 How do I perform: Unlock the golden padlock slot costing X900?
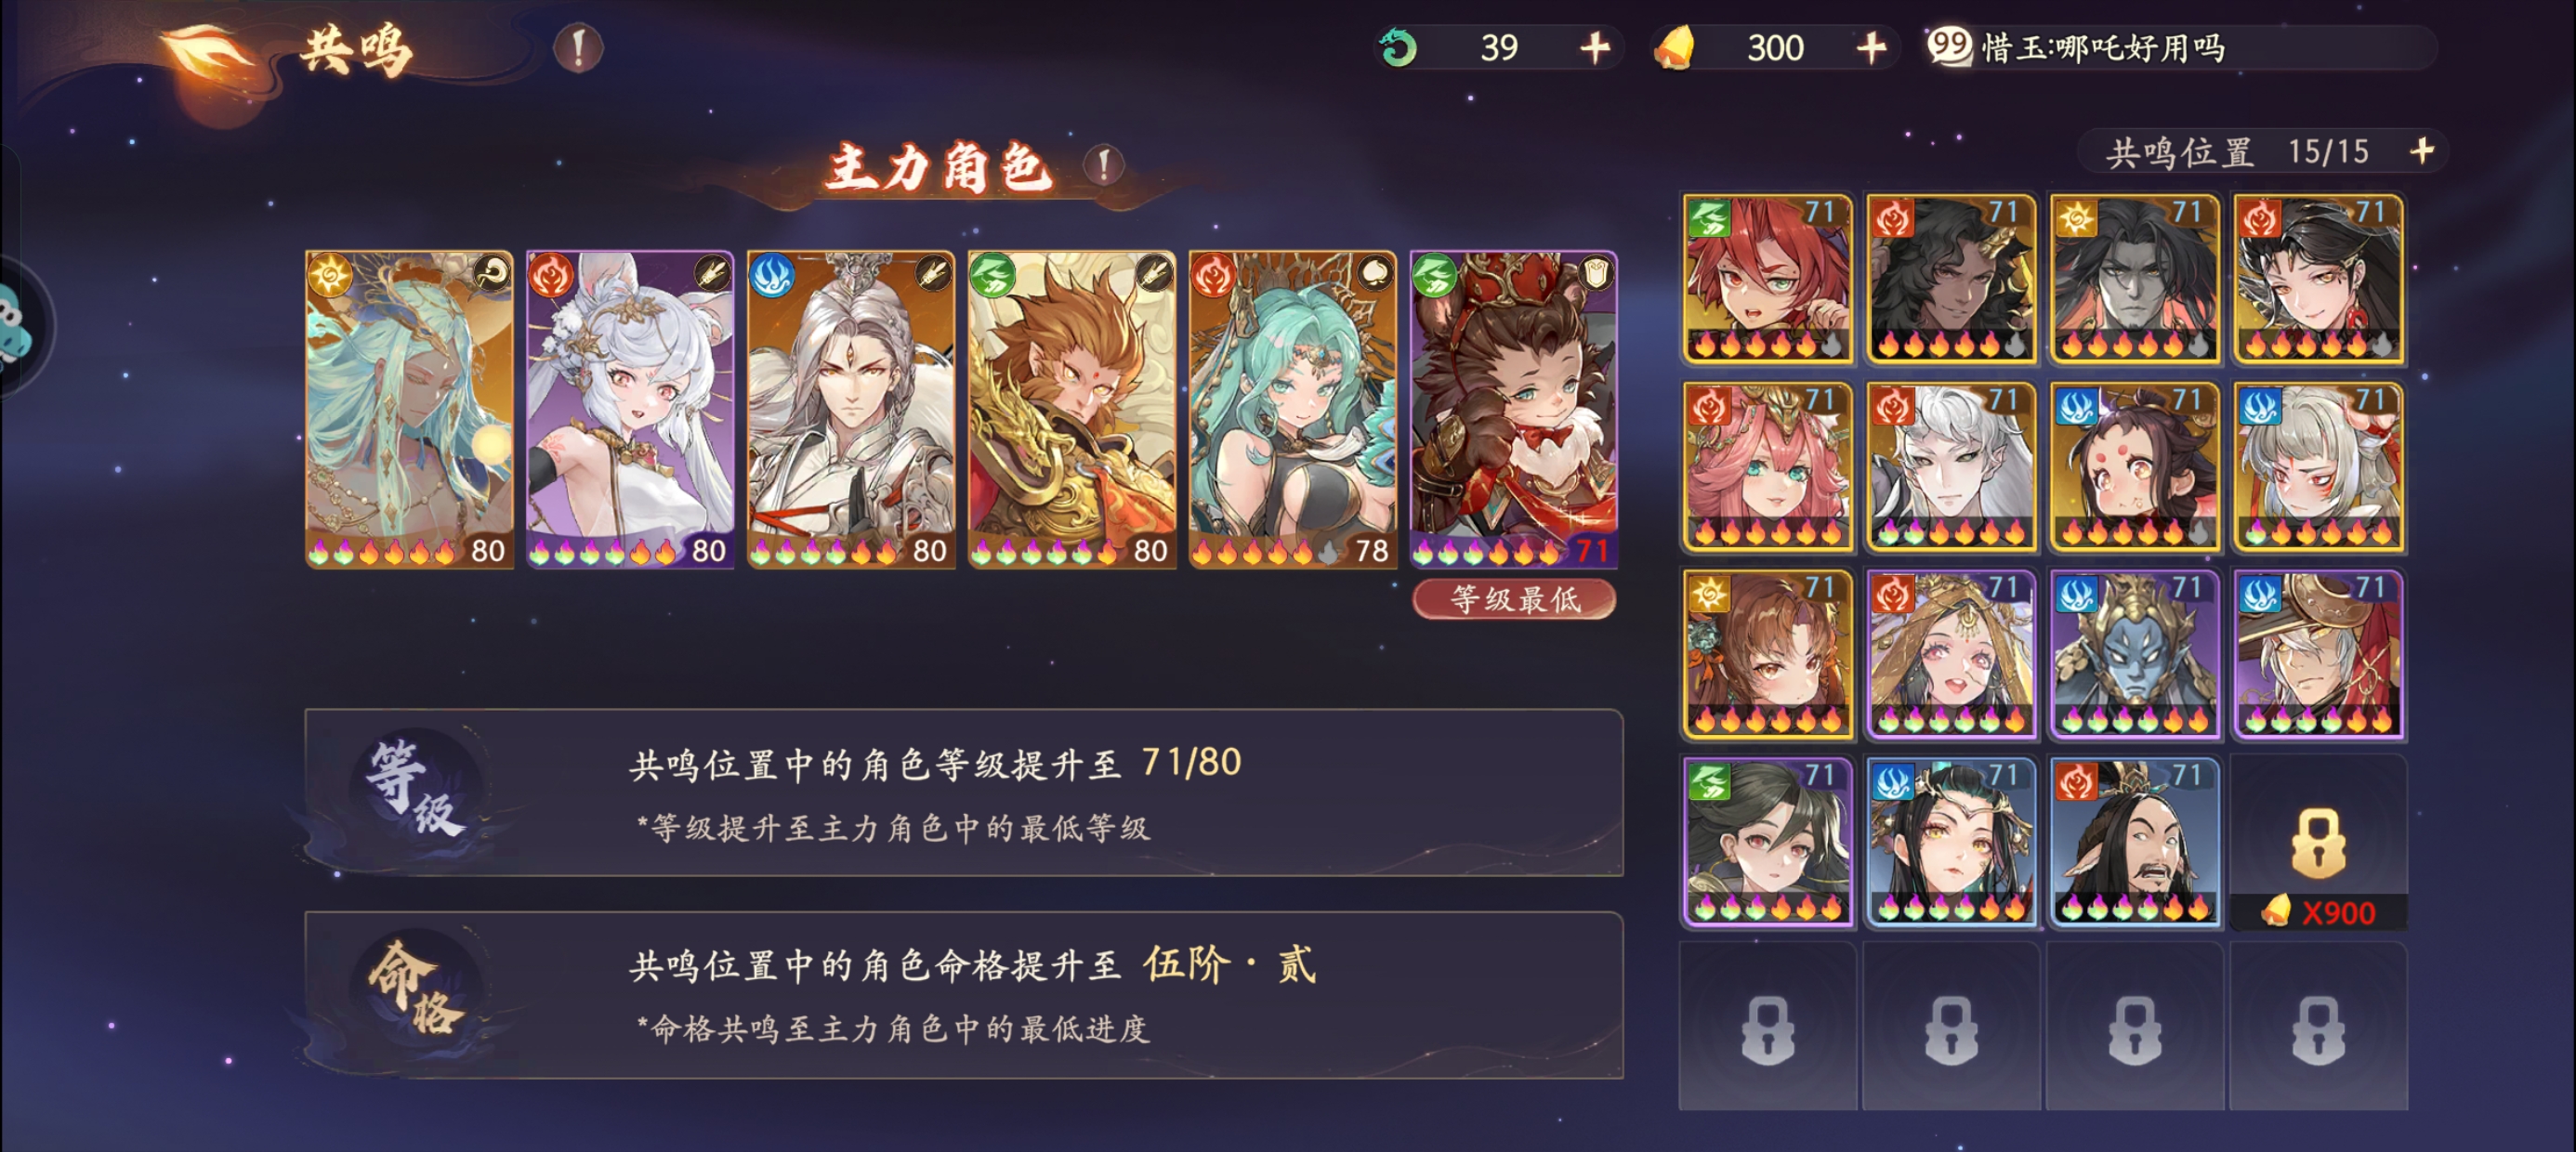[2318, 844]
